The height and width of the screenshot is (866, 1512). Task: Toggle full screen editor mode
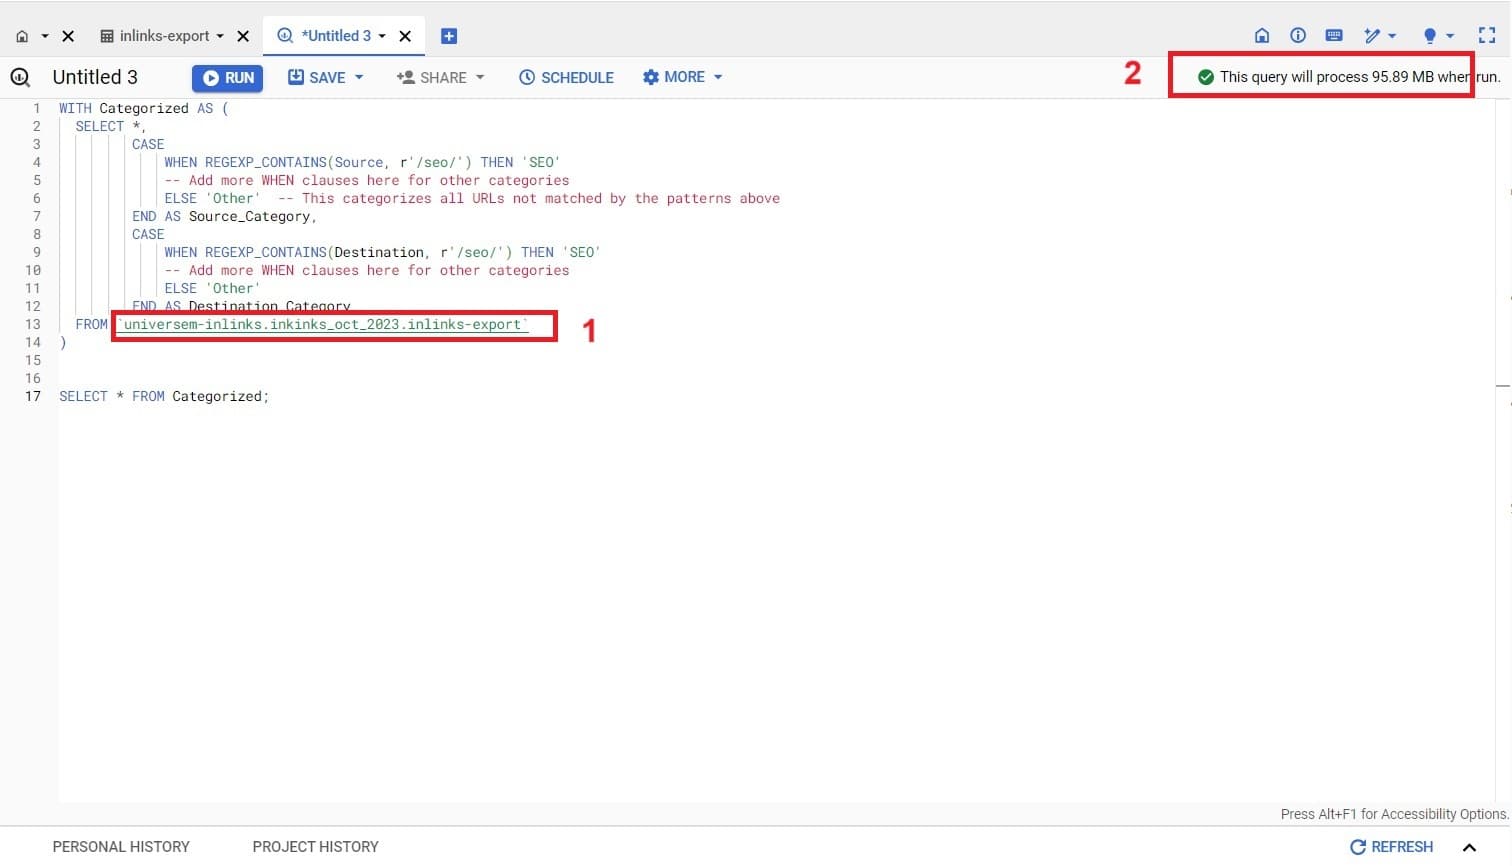1487,36
